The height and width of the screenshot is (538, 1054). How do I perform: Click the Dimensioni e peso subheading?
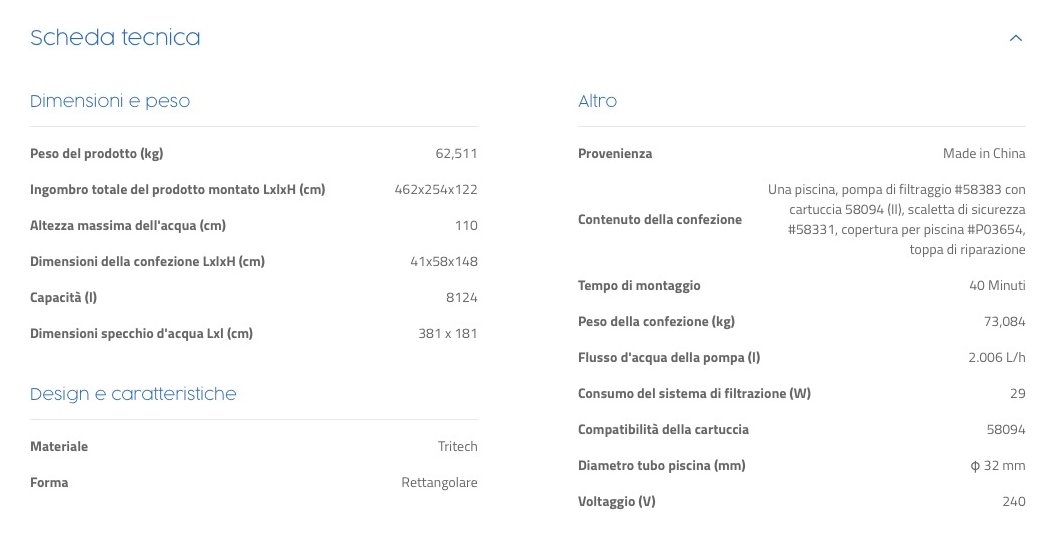pyautogui.click(x=110, y=101)
